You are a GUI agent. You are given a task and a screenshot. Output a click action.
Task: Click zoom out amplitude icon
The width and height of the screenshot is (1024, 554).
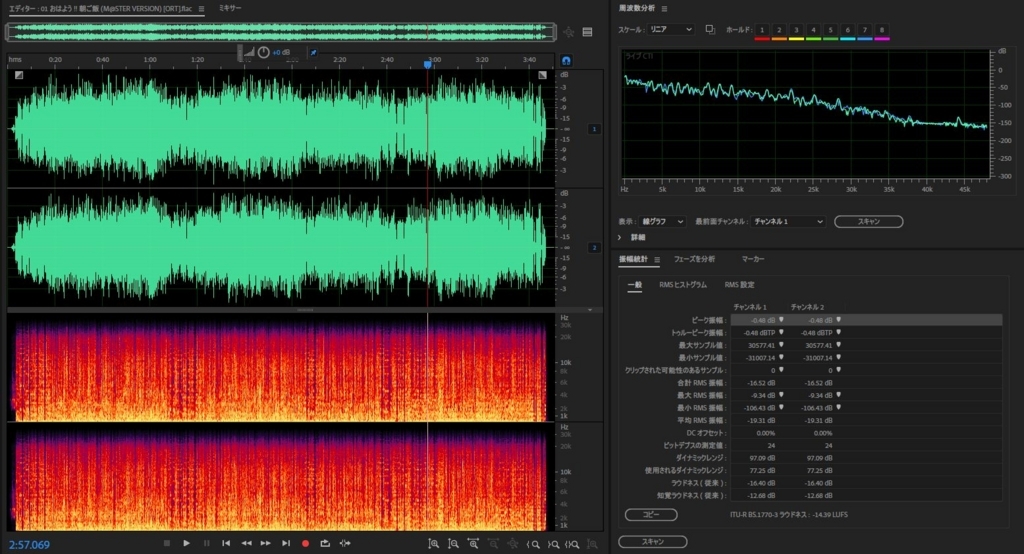[453, 544]
